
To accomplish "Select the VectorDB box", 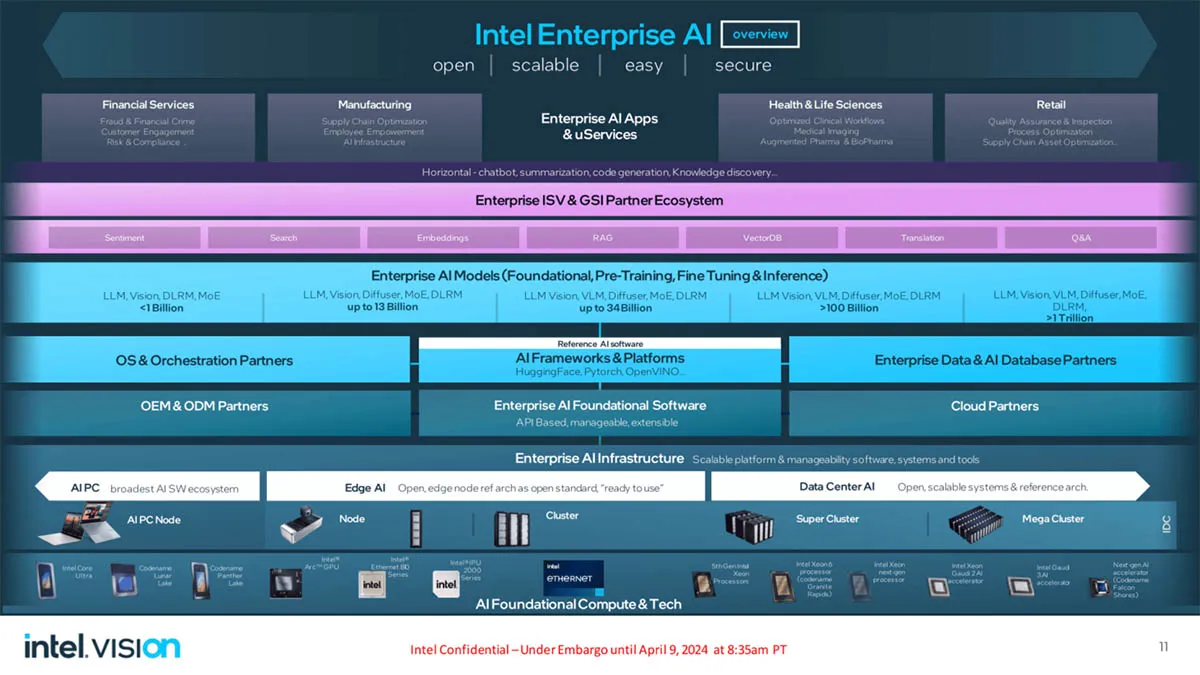I will (762, 238).
